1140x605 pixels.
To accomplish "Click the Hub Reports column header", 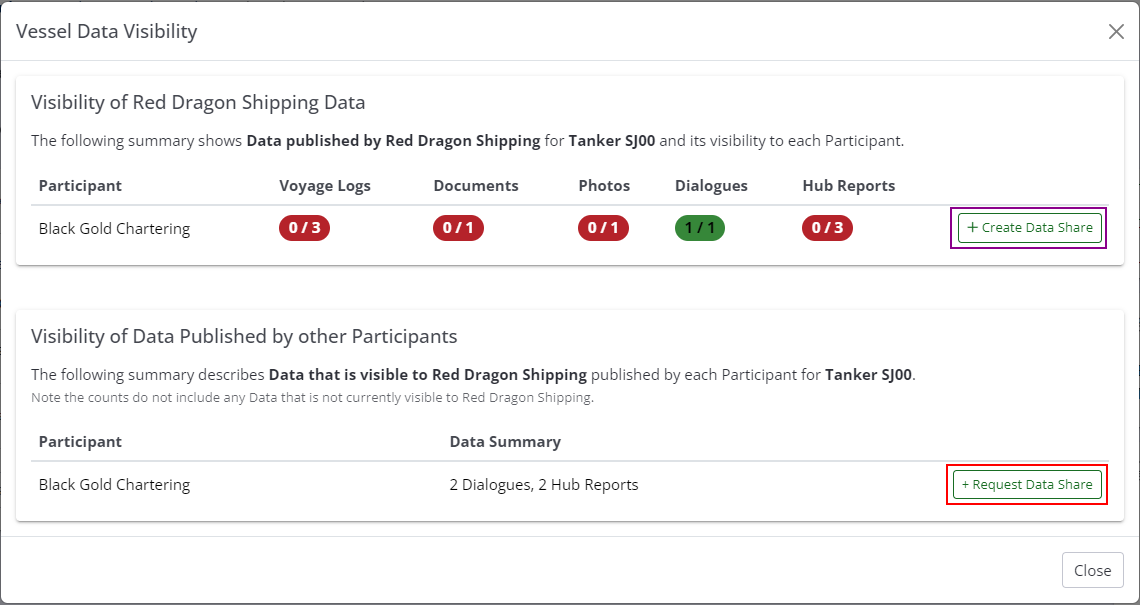I will [x=848, y=186].
